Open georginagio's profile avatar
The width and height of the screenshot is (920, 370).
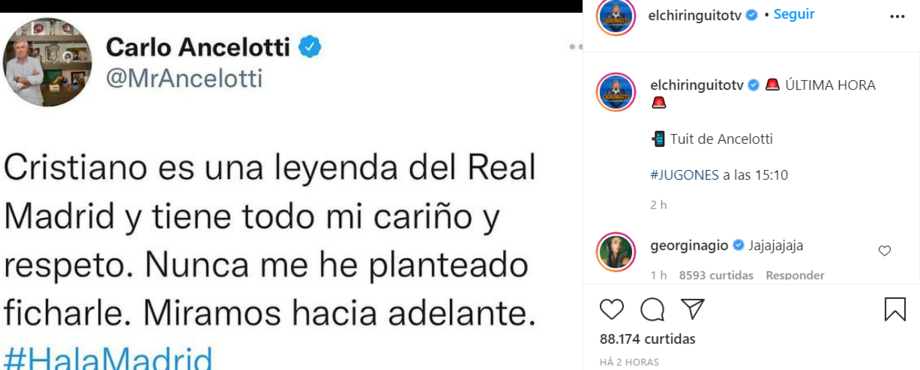pos(616,252)
